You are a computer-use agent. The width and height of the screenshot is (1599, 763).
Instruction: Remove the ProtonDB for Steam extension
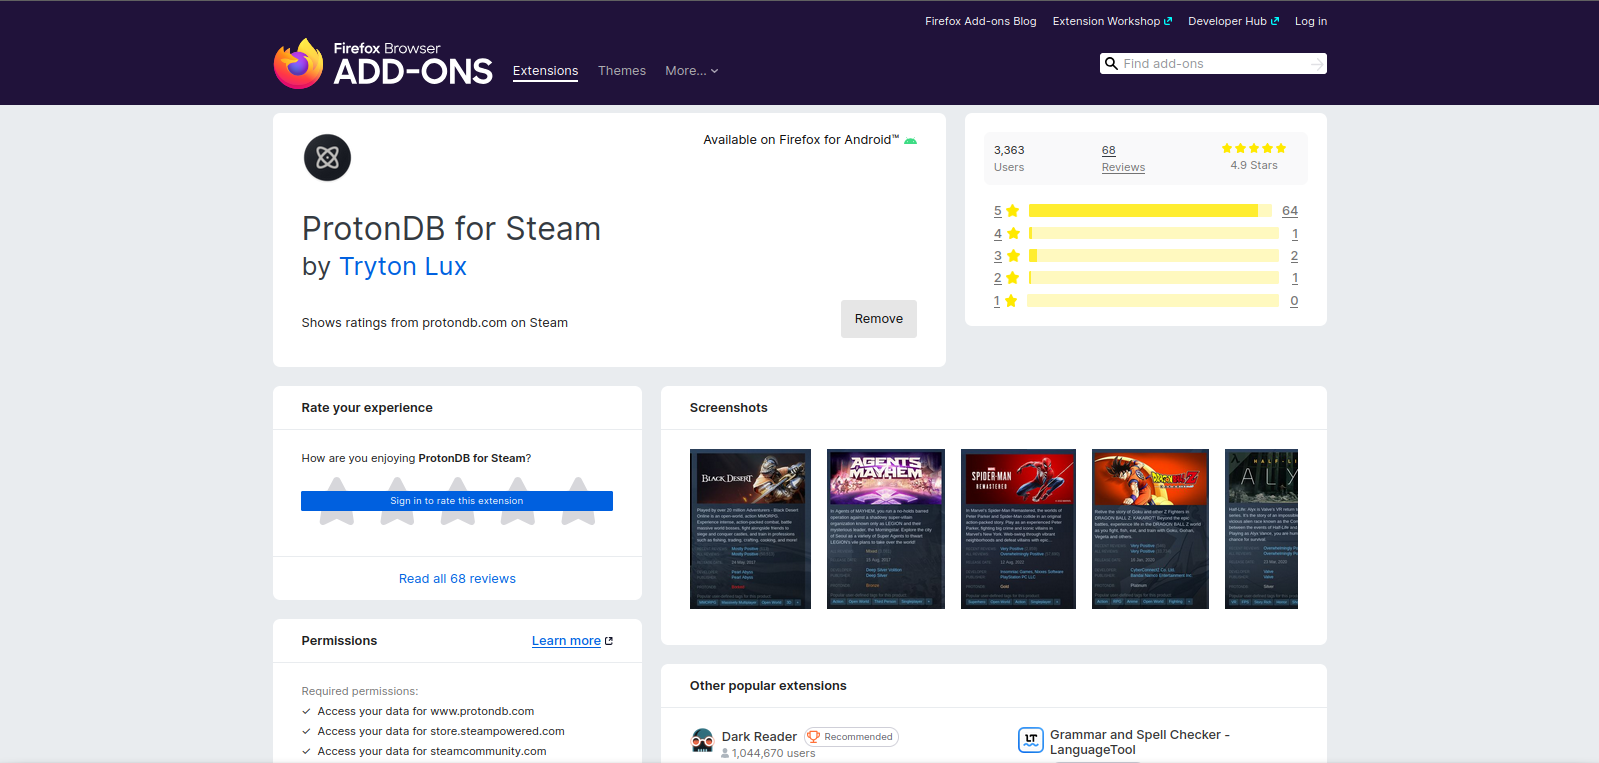point(879,319)
